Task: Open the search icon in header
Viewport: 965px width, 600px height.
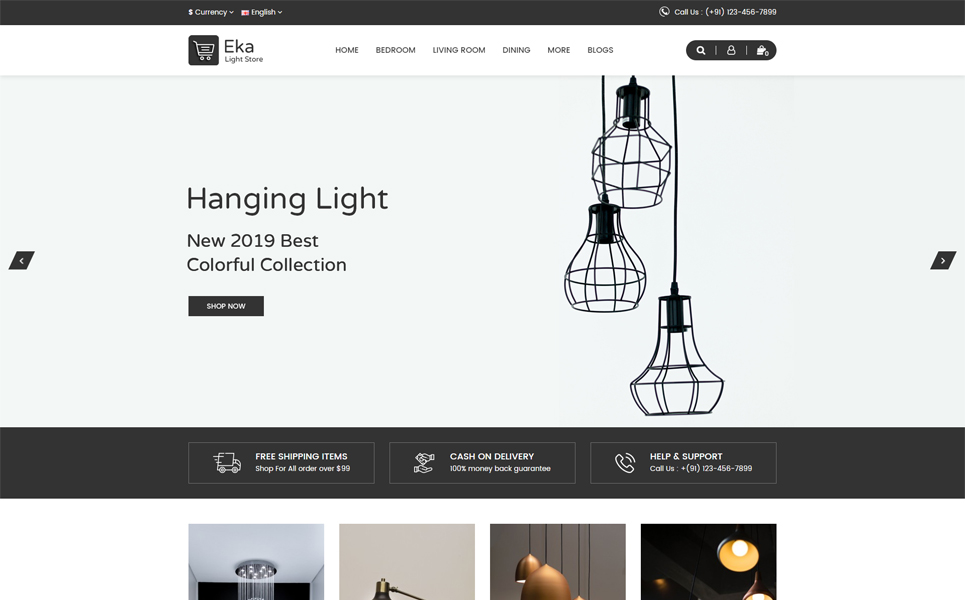Action: (x=700, y=50)
